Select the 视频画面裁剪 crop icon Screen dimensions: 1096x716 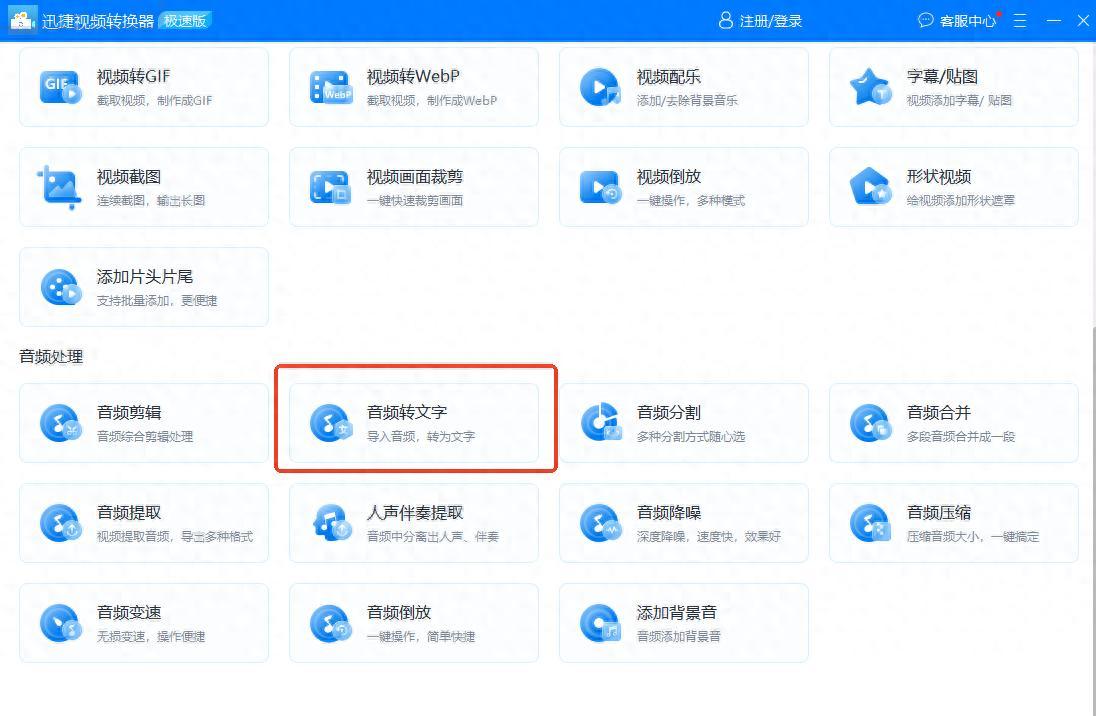pos(330,187)
